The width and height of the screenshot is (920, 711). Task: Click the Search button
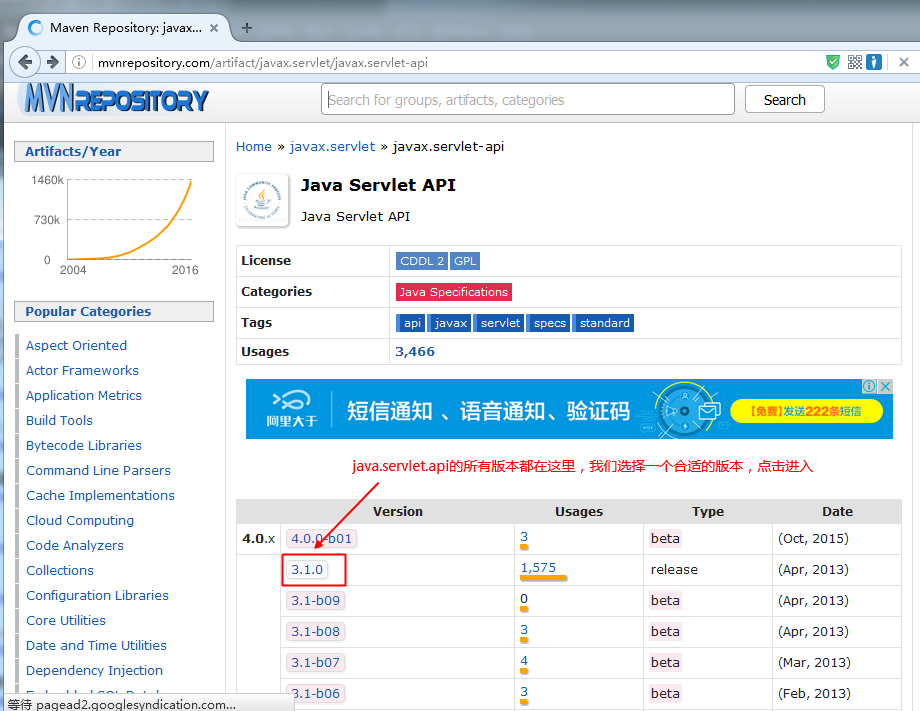[784, 100]
